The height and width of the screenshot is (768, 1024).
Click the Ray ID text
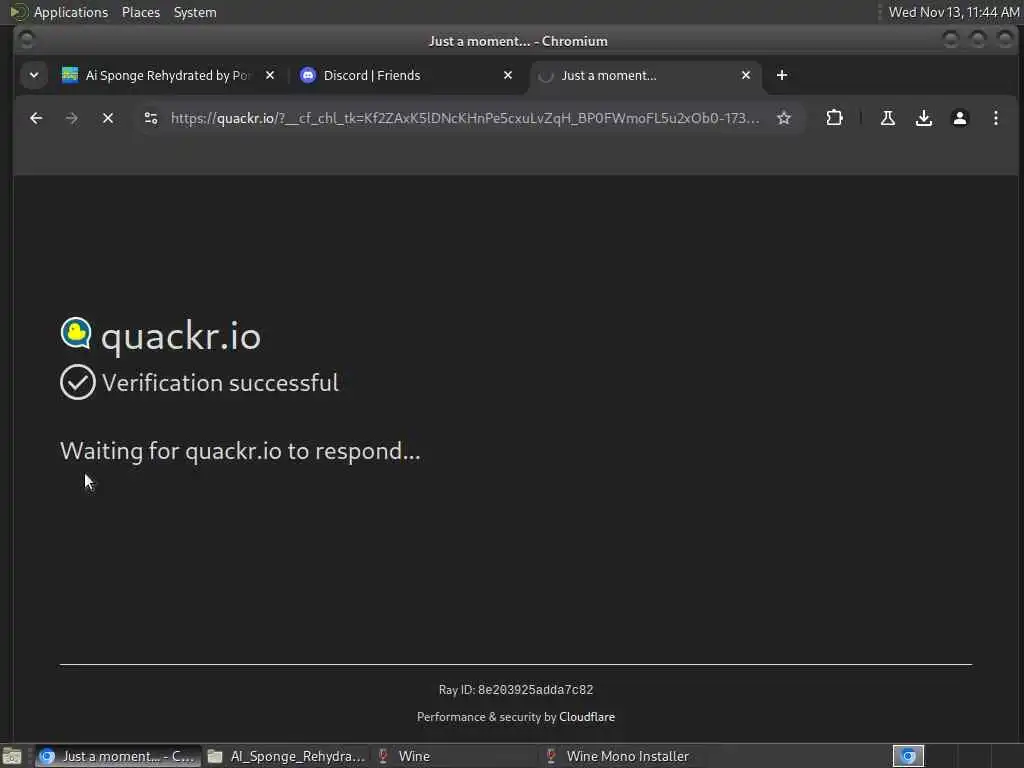[x=516, y=690]
